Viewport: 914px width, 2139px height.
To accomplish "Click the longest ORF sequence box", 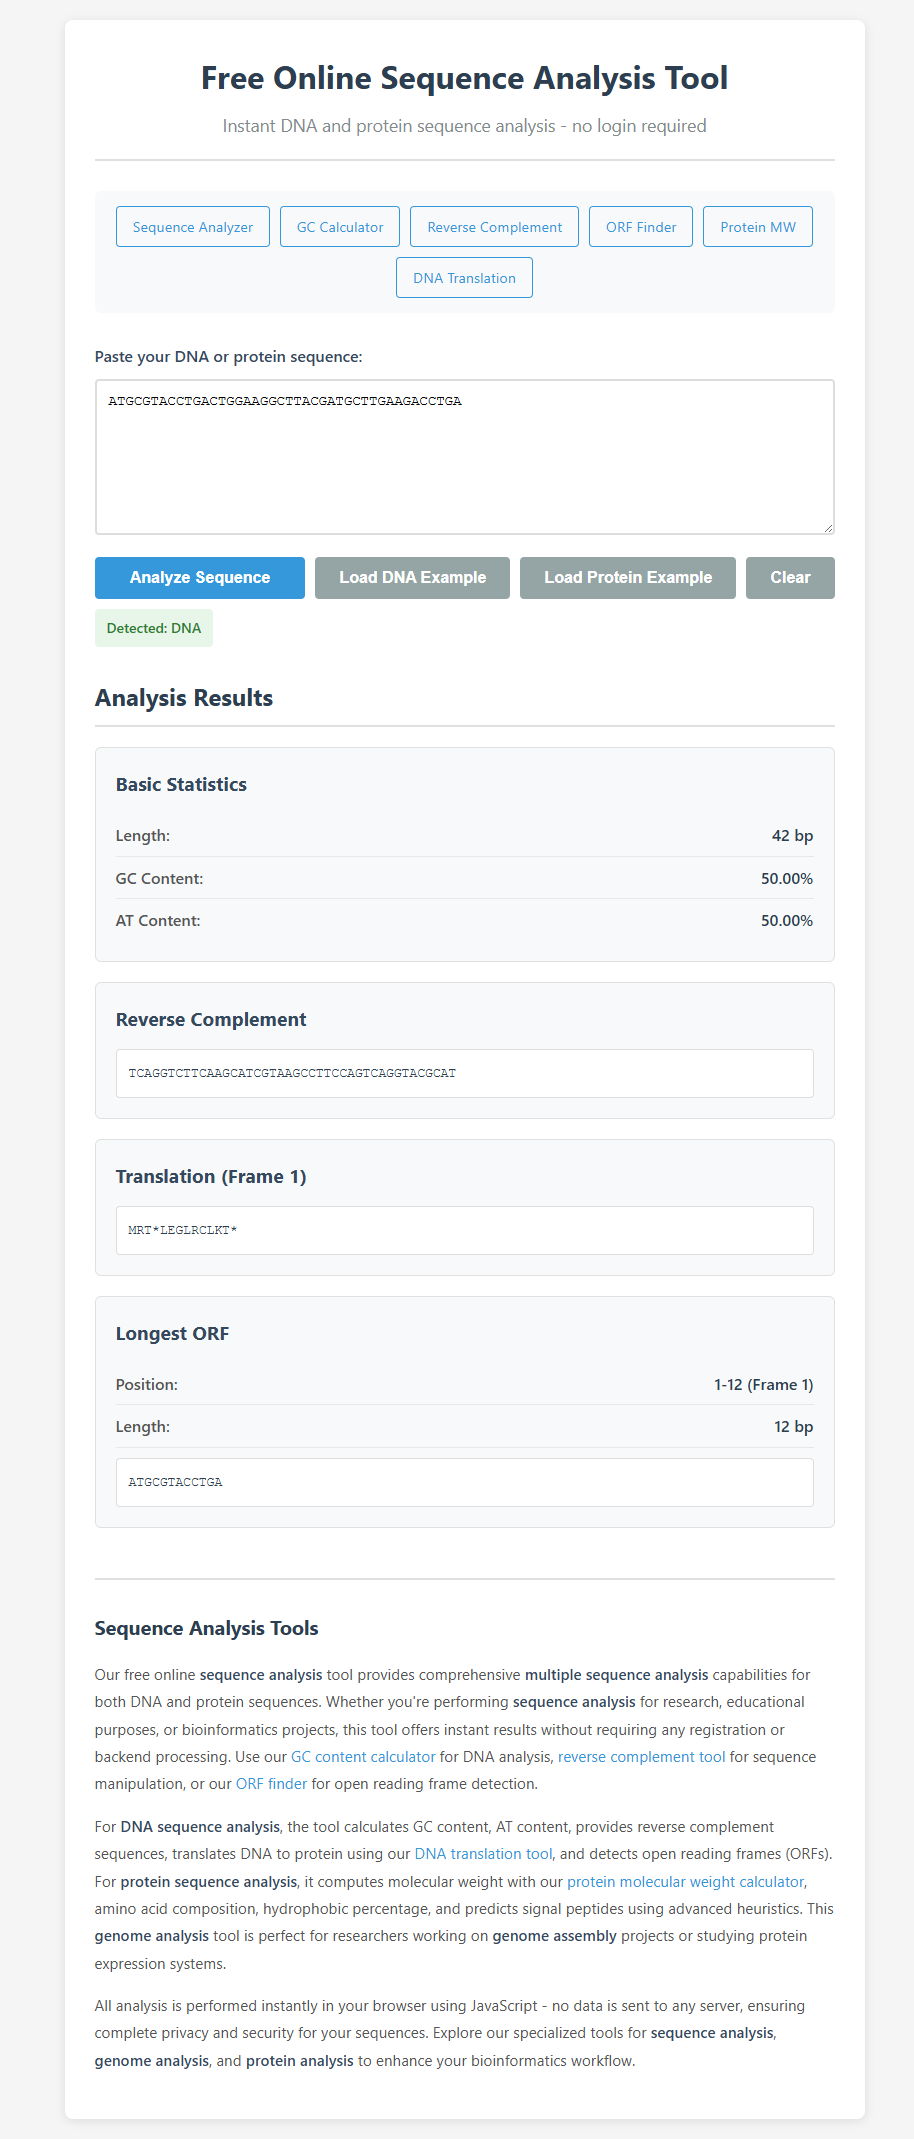I will point(464,1482).
